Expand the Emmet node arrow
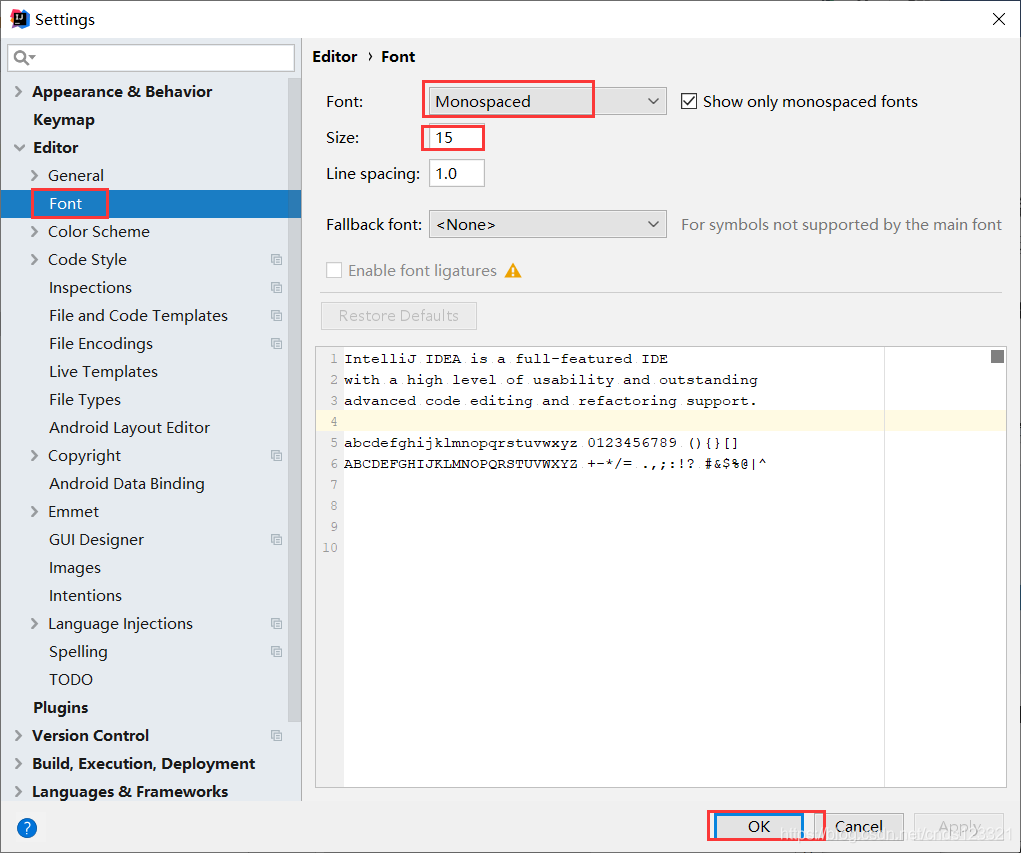This screenshot has height=853, width=1021. point(35,511)
